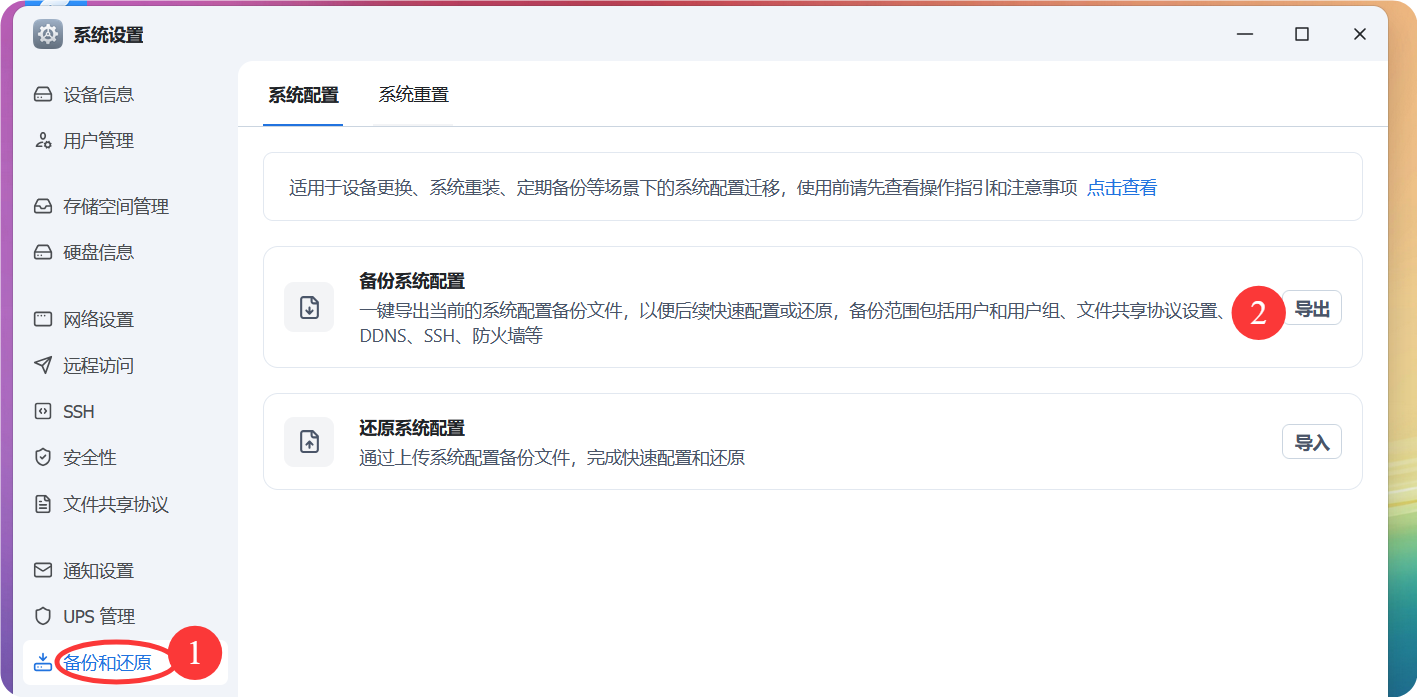Click the restore upload icon beside 还原系统配置
This screenshot has height=697, width=1417.
[x=309, y=441]
